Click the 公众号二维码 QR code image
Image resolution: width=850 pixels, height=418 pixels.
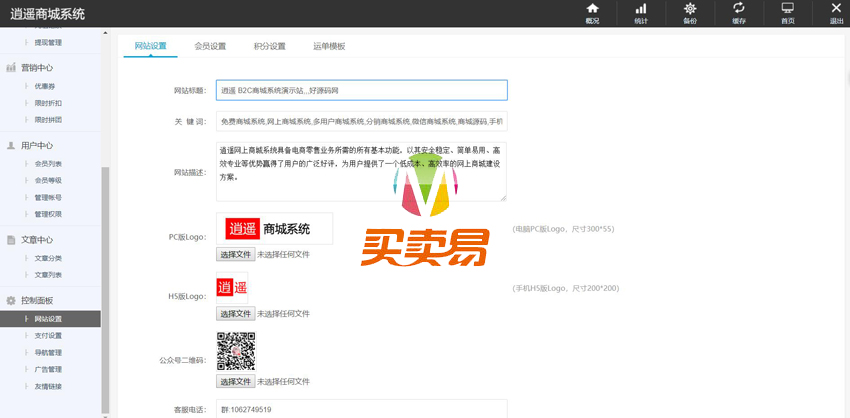pyautogui.click(x=236, y=352)
